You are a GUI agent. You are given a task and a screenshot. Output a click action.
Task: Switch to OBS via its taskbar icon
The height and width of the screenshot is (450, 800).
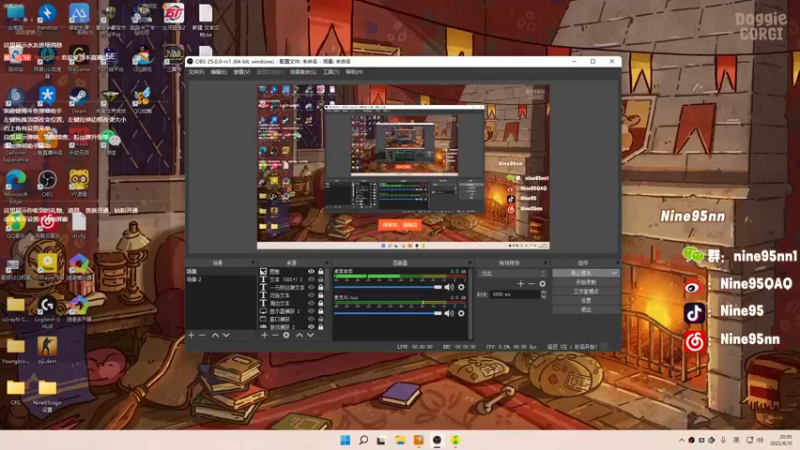437,440
